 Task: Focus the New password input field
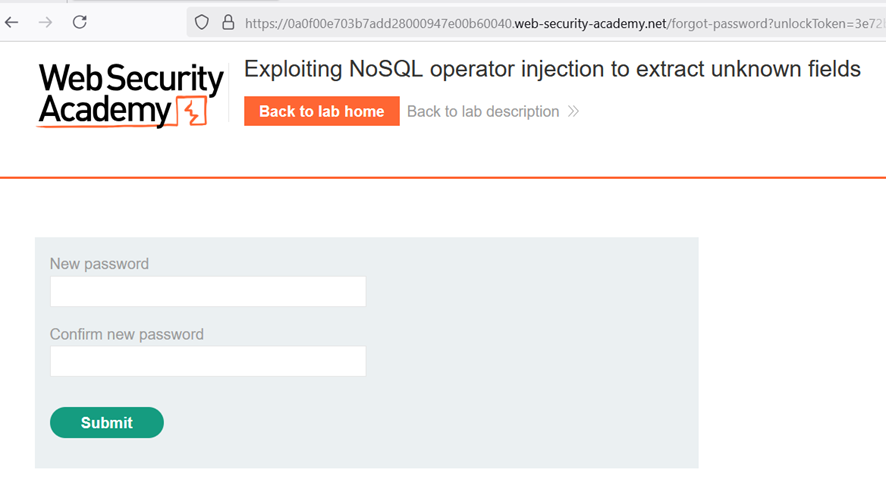(208, 291)
